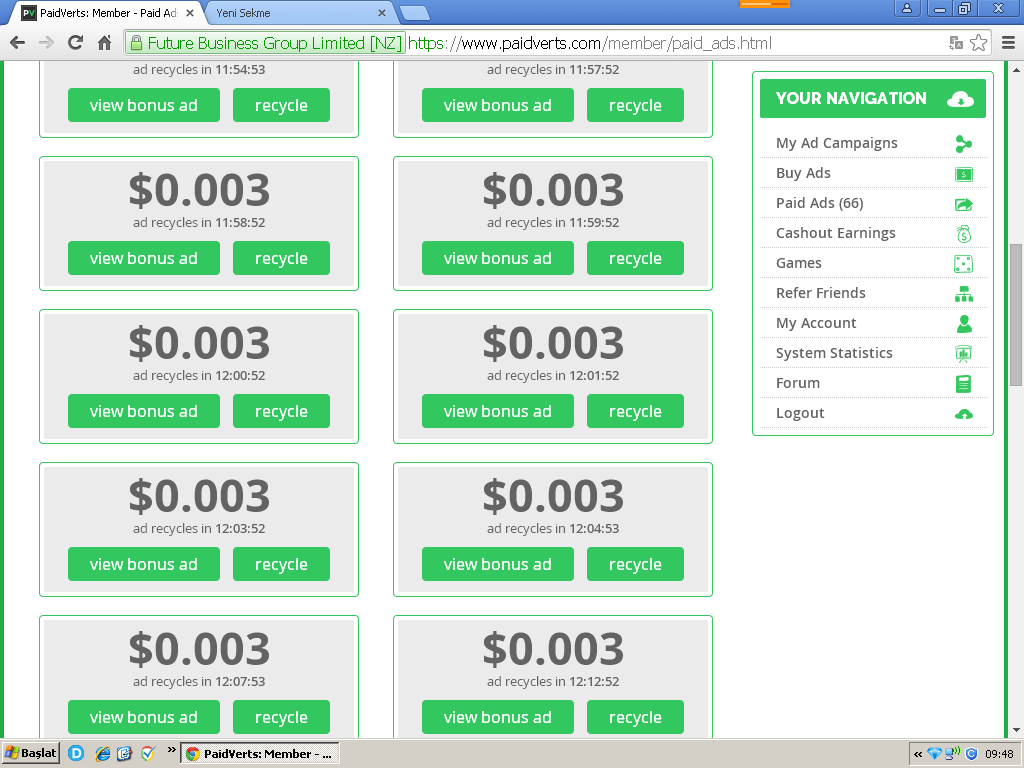Viewport: 1024px width, 768px height.
Task: Switch to the Yeni Sekme tab
Action: pyautogui.click(x=296, y=13)
